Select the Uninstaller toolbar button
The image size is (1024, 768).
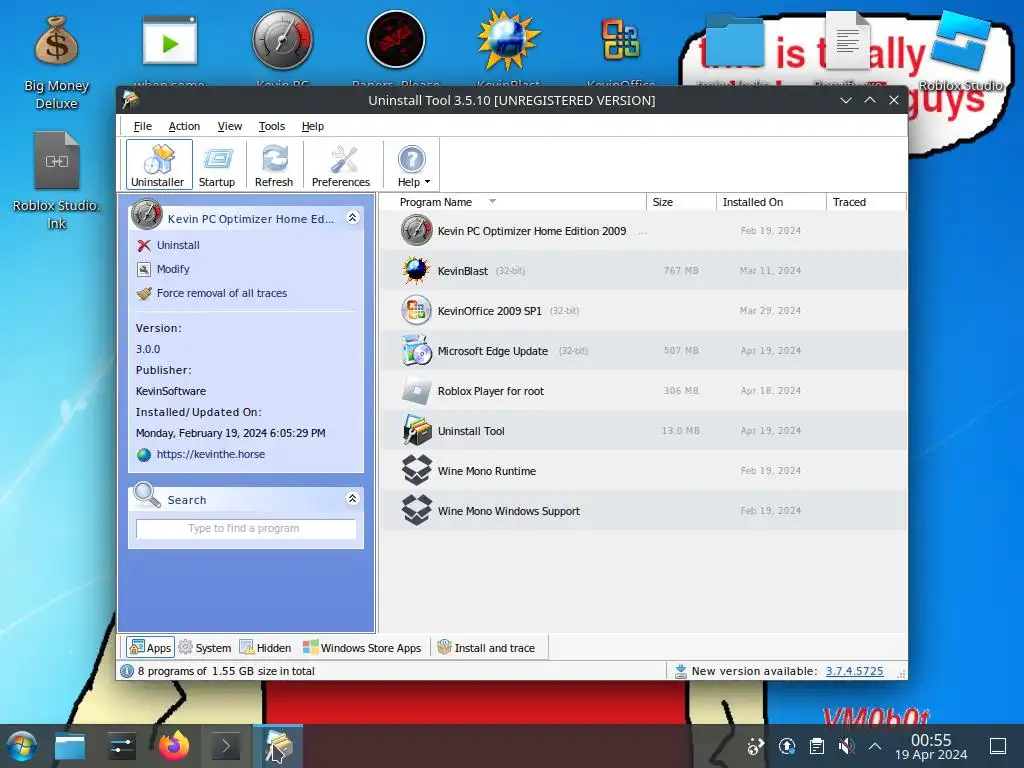click(159, 165)
